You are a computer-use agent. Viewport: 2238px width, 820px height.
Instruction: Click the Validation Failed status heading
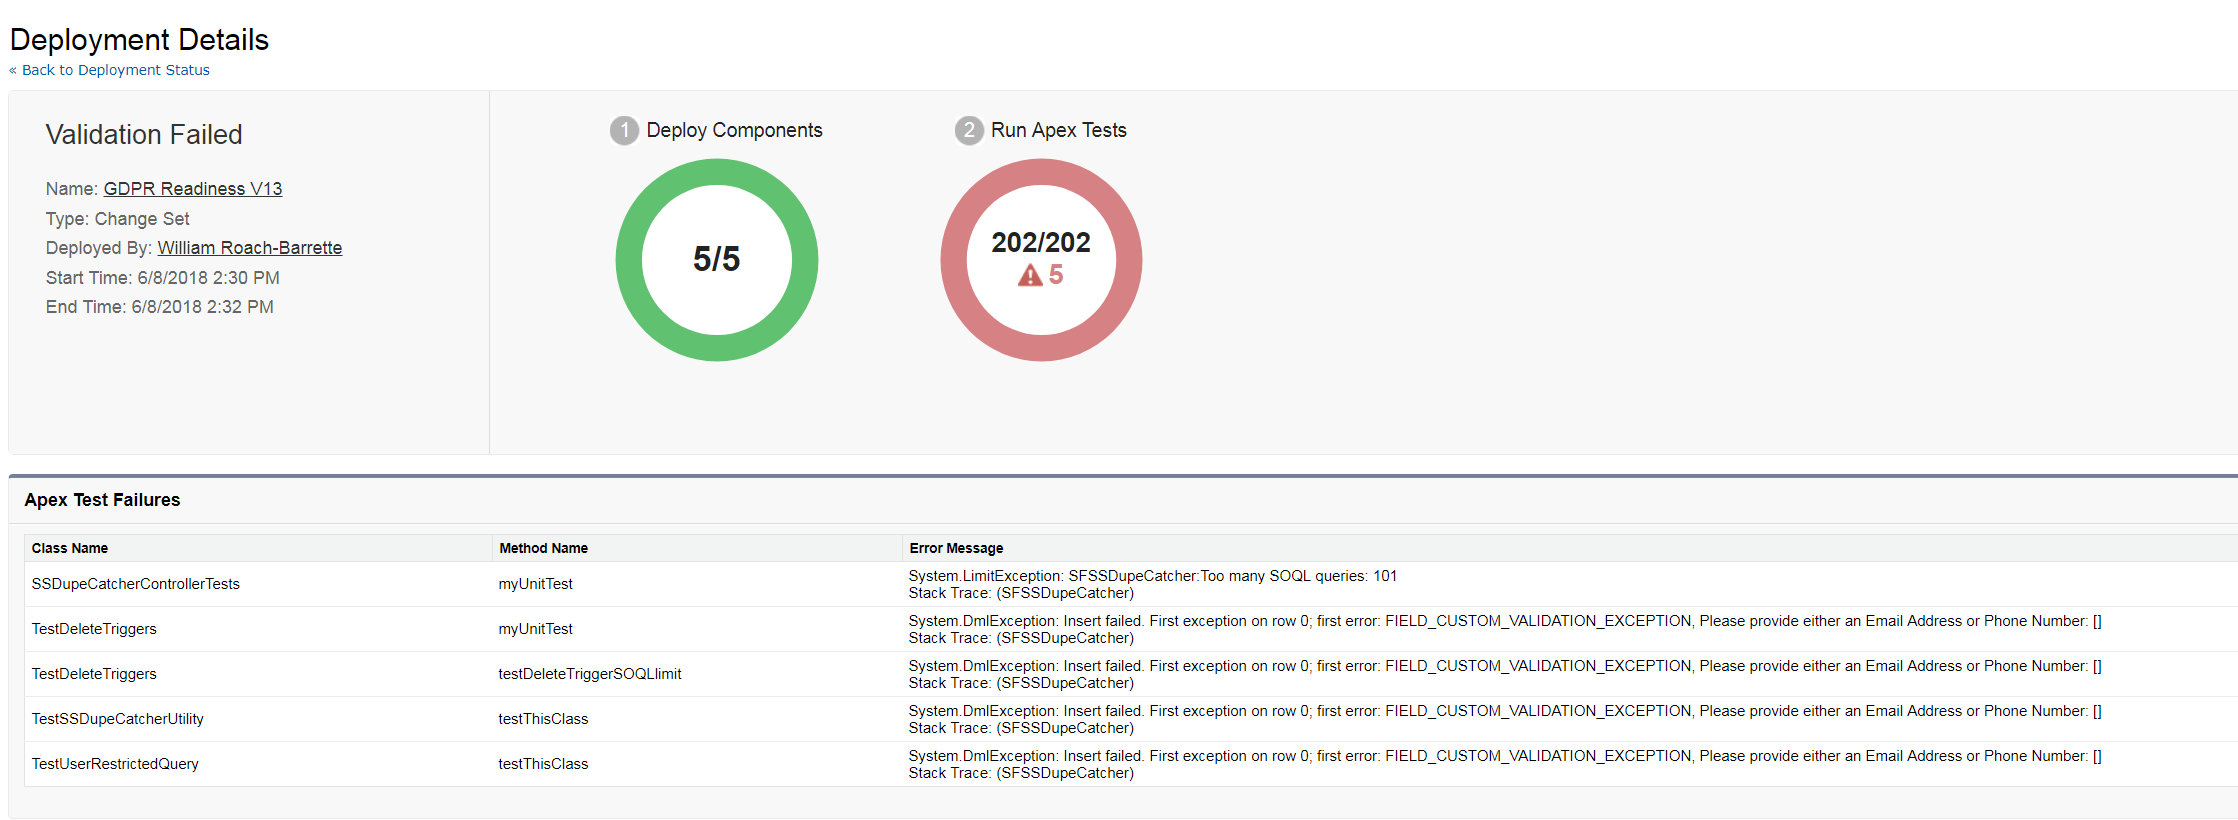click(x=144, y=135)
